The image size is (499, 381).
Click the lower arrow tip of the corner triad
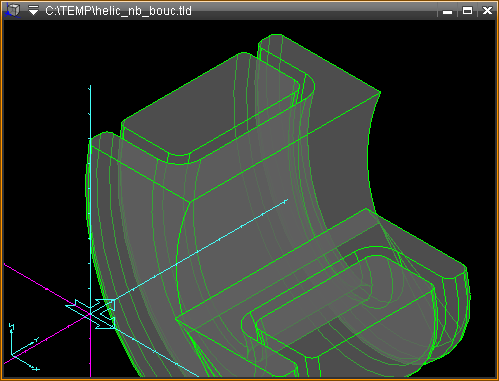coord(36,369)
